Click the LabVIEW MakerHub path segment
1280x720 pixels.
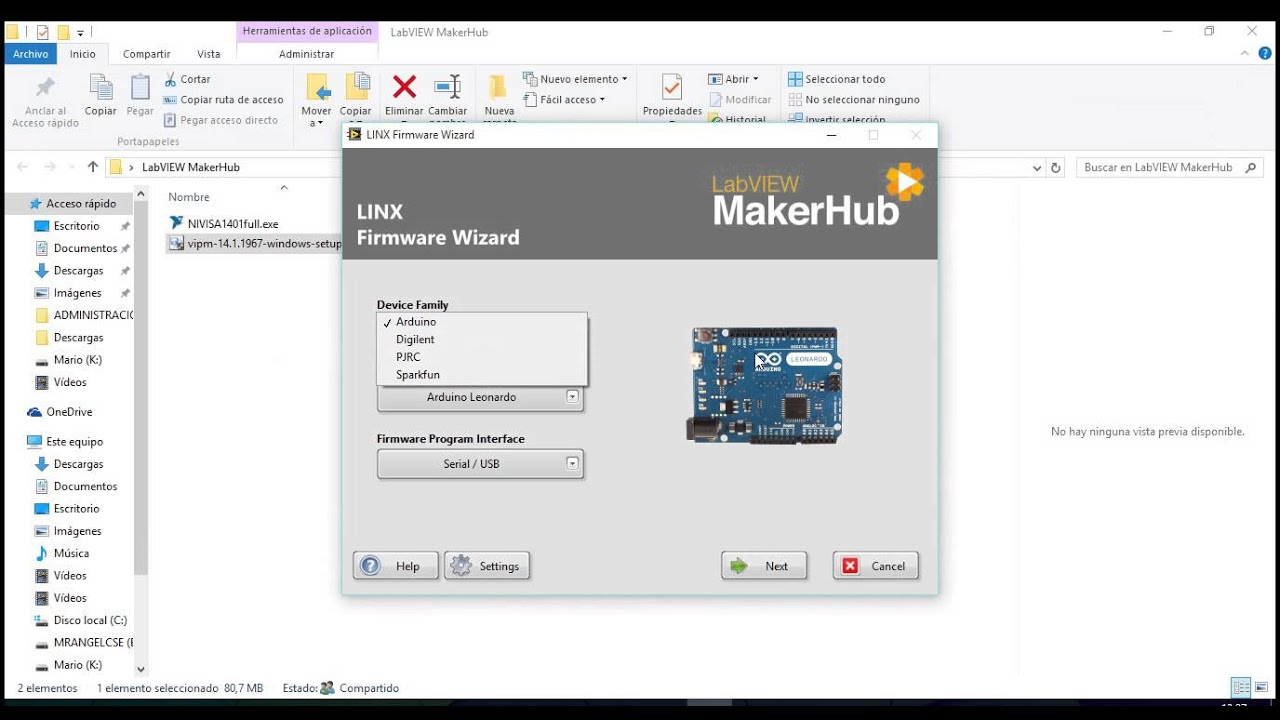click(191, 168)
